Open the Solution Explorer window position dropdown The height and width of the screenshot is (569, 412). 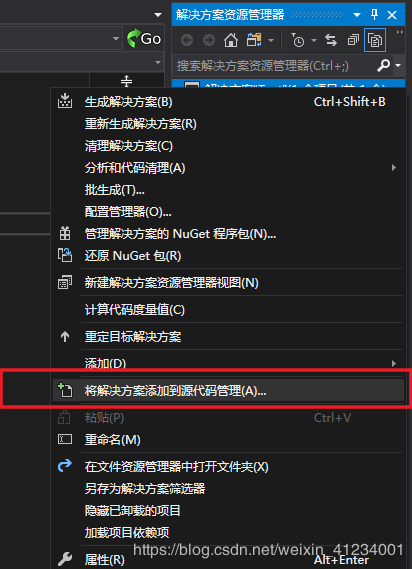[357, 15]
